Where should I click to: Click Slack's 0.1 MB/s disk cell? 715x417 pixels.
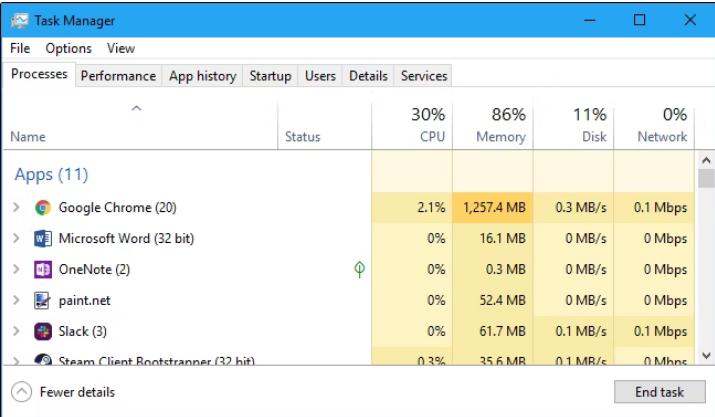coord(573,331)
